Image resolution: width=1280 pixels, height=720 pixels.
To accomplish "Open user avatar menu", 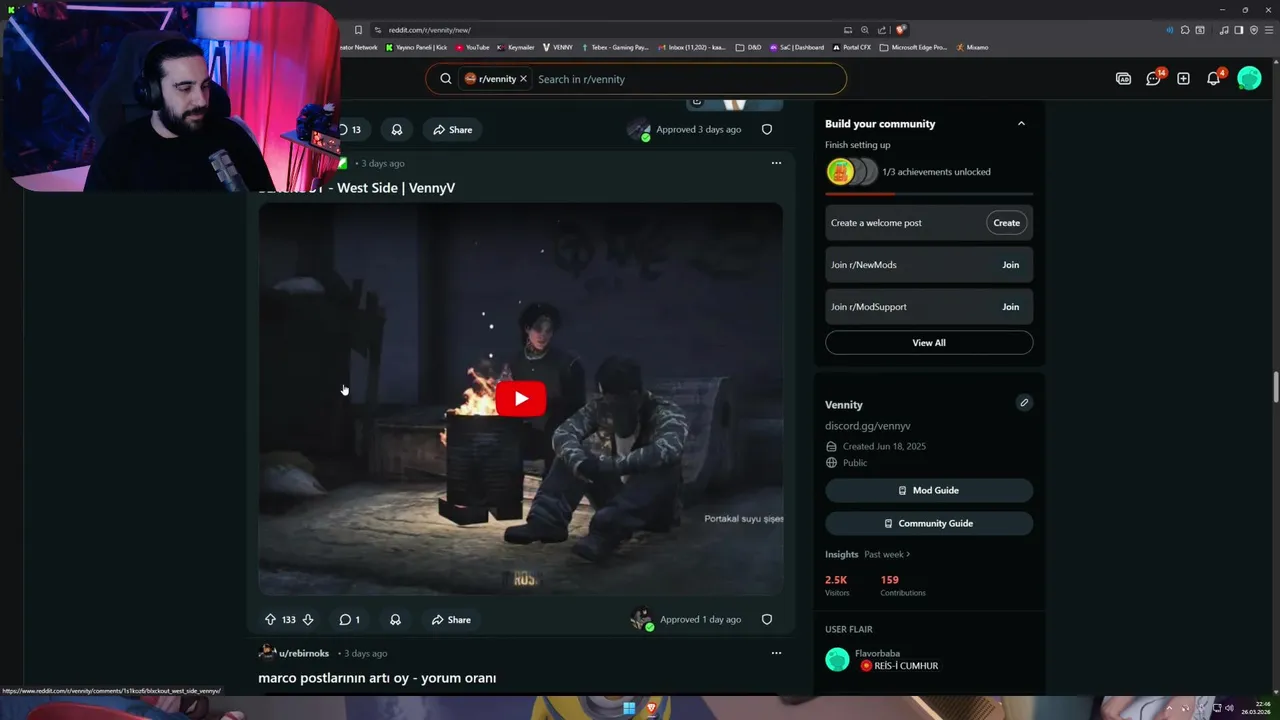I will click(1249, 78).
